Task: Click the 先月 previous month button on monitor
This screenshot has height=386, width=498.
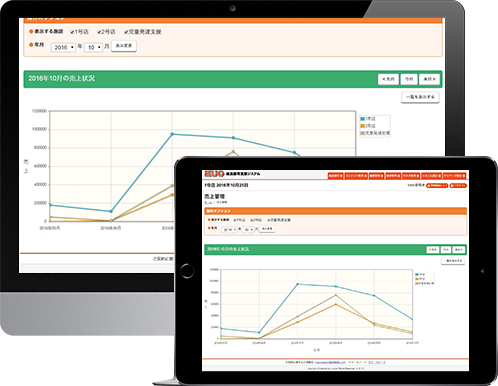Action: [388, 79]
